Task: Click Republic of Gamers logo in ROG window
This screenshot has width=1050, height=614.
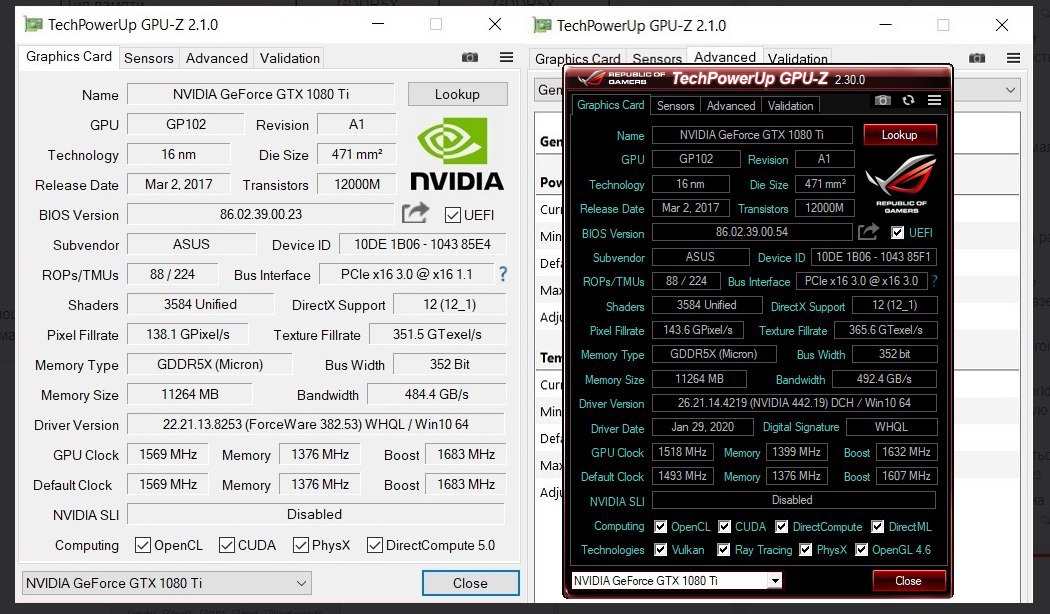Action: [x=901, y=183]
